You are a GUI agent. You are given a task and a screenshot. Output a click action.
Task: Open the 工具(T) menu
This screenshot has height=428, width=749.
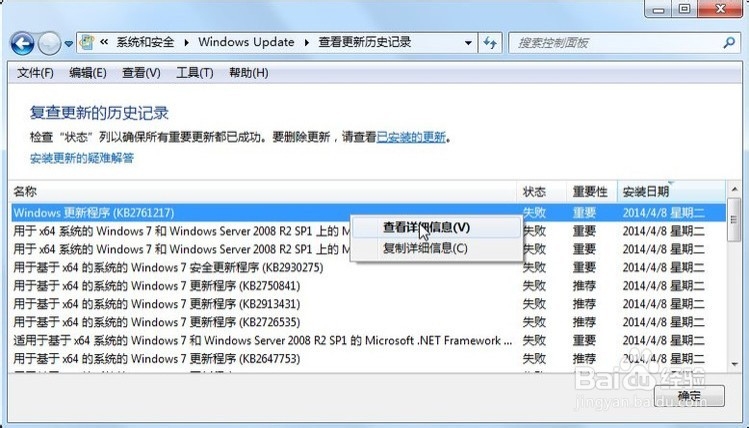pyautogui.click(x=194, y=73)
